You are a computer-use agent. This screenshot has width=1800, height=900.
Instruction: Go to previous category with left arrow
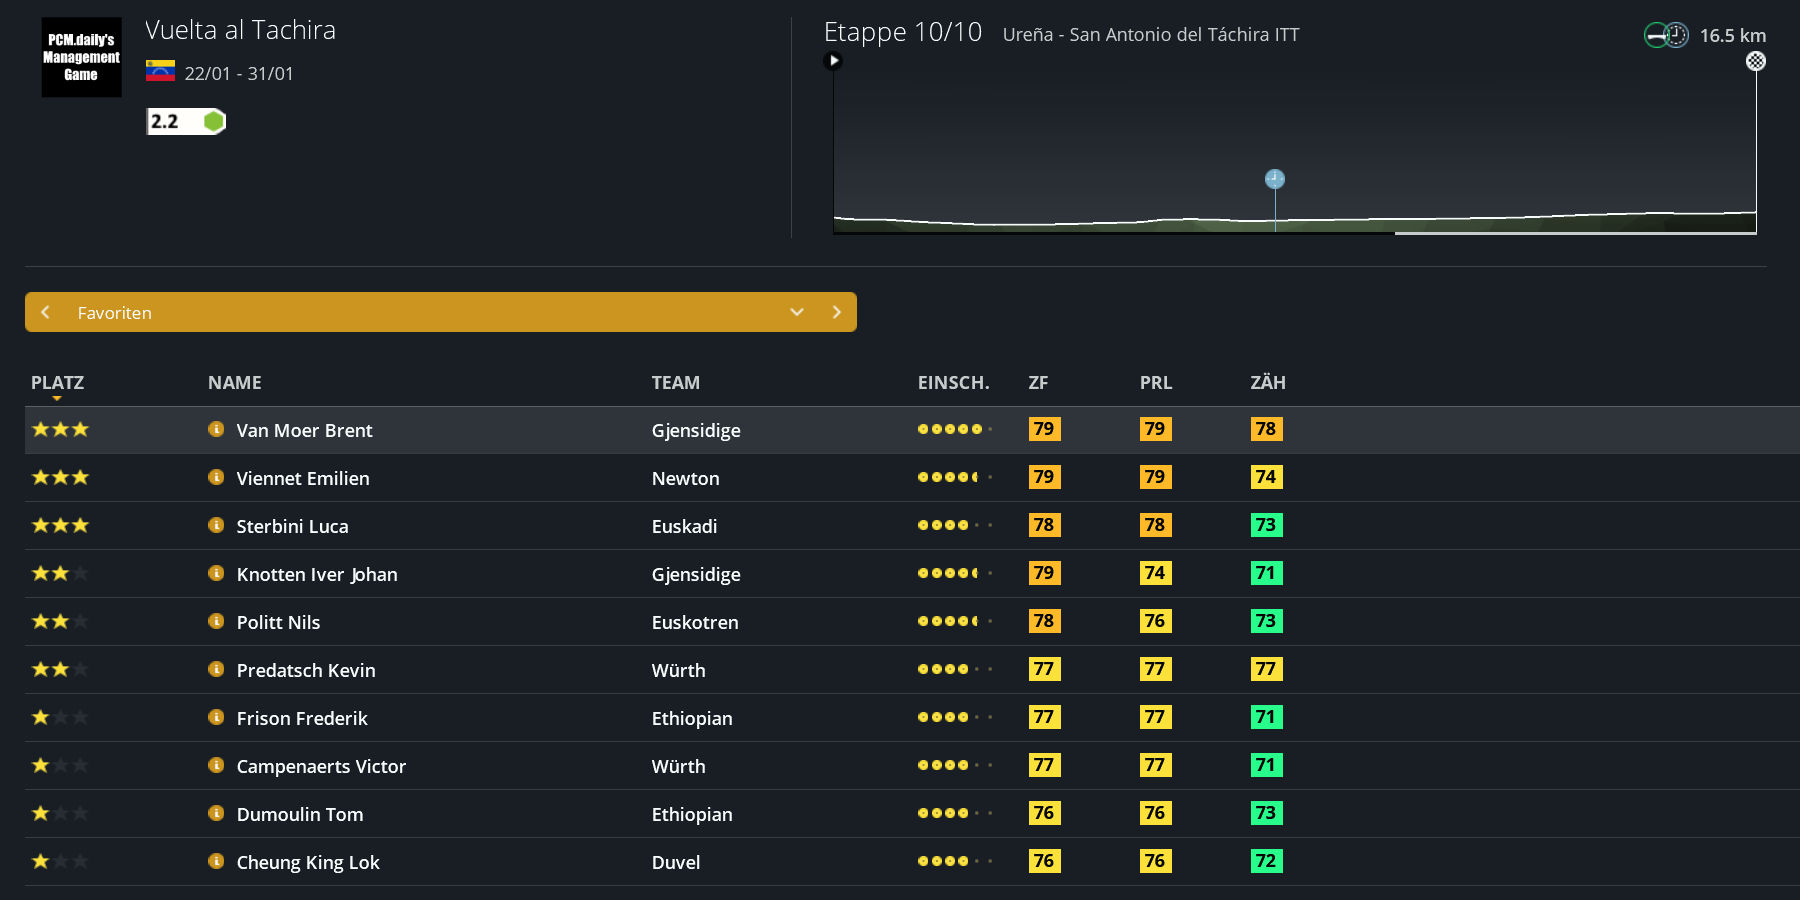(x=45, y=312)
